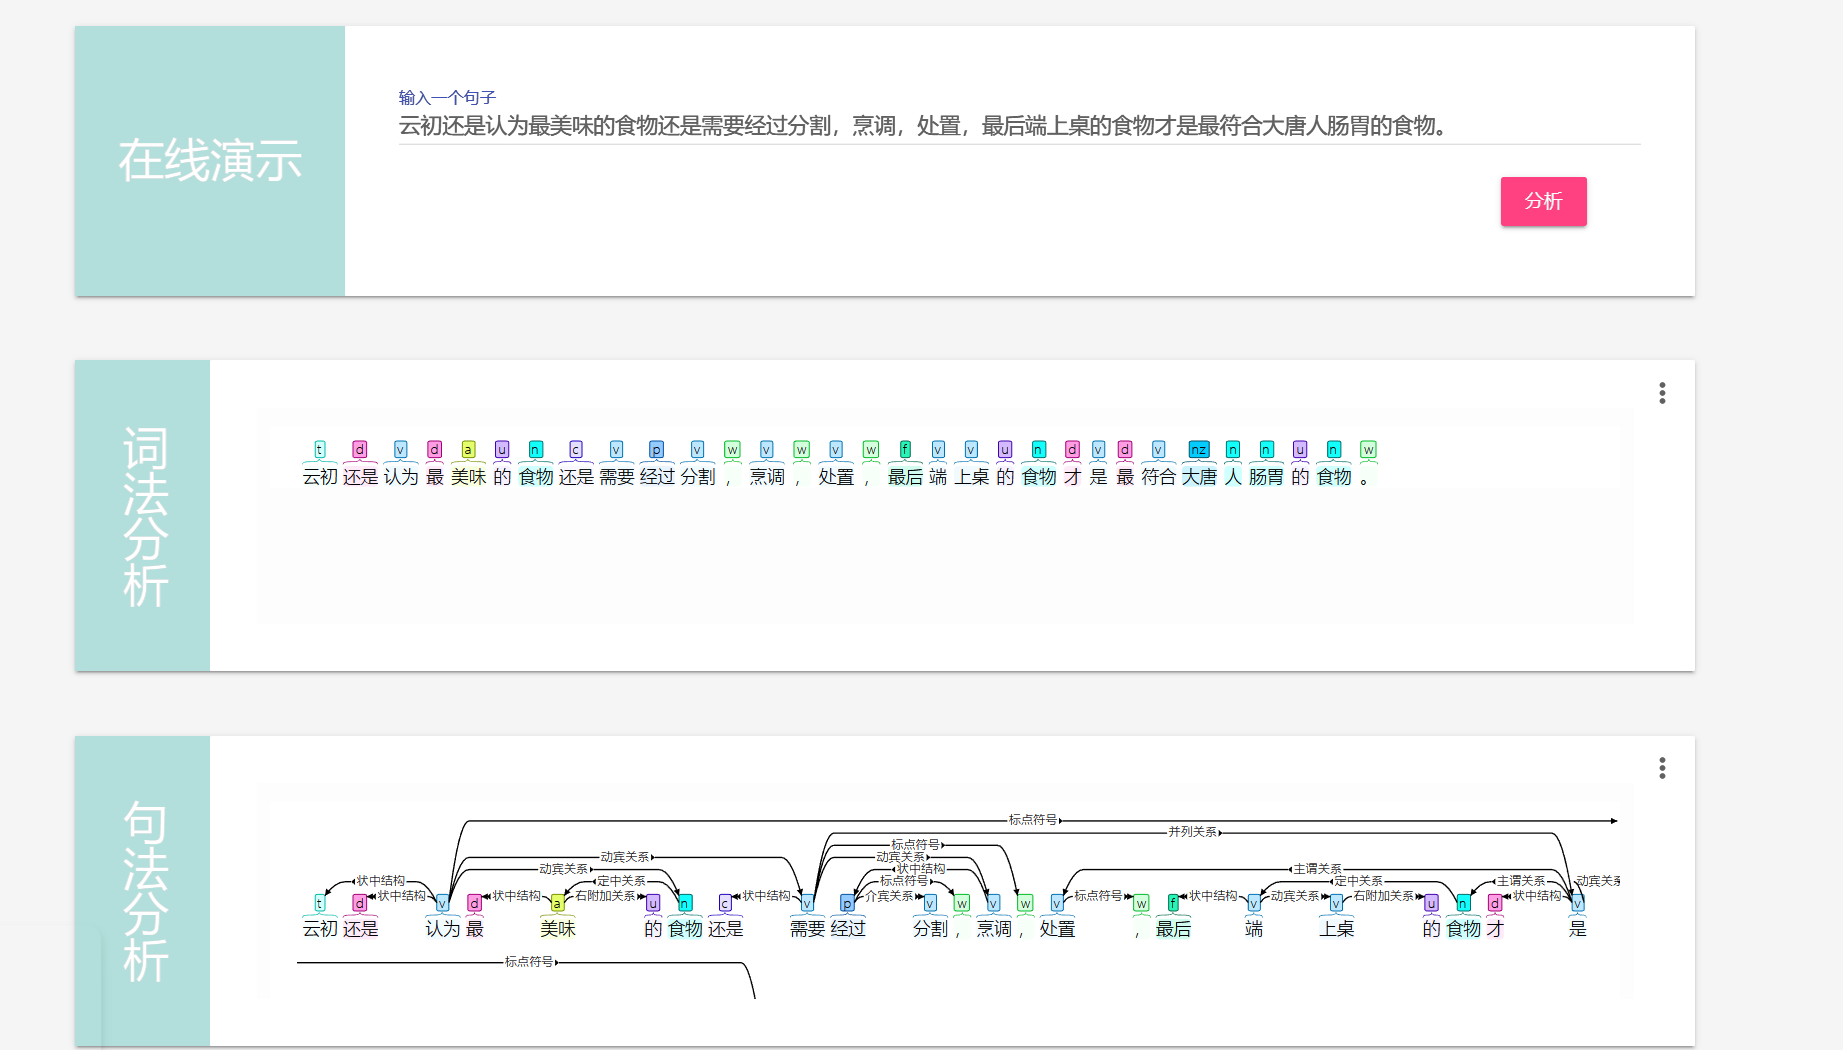Click the 'c' tag in the 词法分析 row
The image size is (1843, 1050).
click(576, 450)
